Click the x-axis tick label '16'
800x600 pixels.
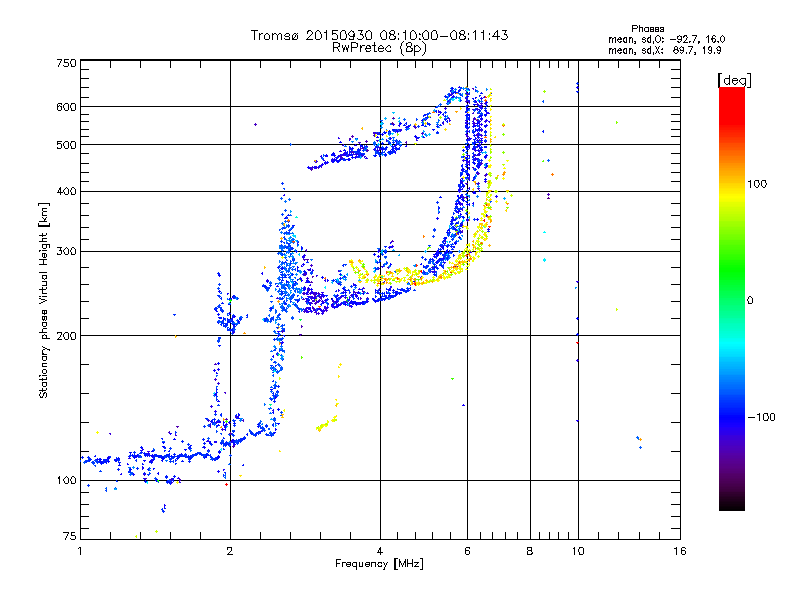680,551
